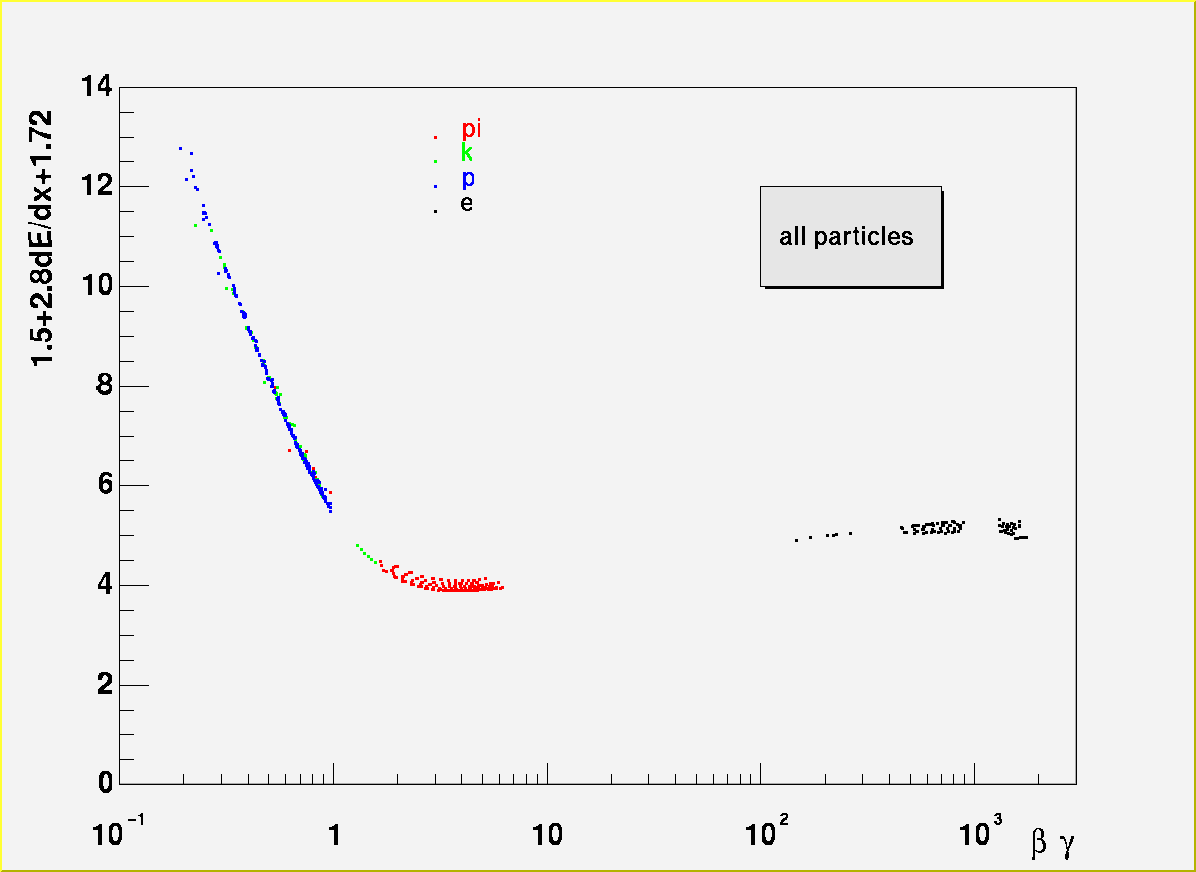Click the "all particles" title box

(850, 237)
